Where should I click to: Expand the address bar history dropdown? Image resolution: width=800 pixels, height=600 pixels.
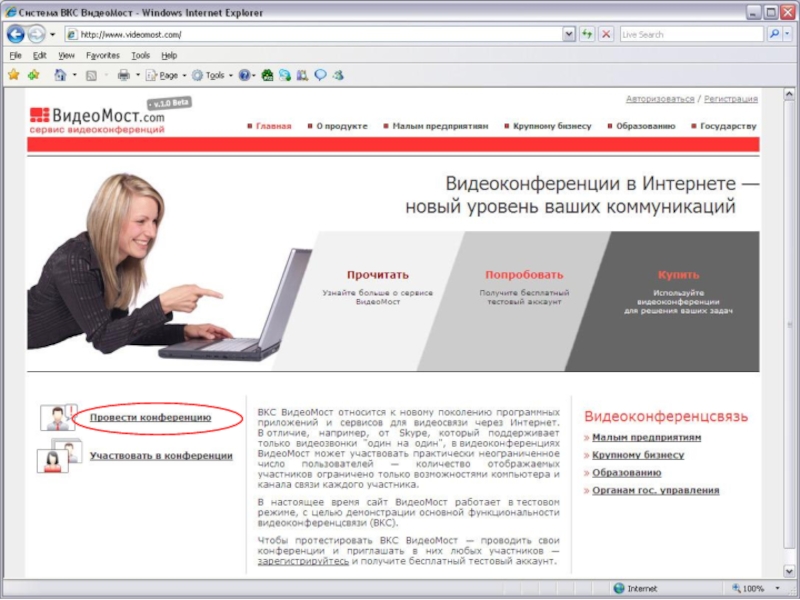[569, 34]
